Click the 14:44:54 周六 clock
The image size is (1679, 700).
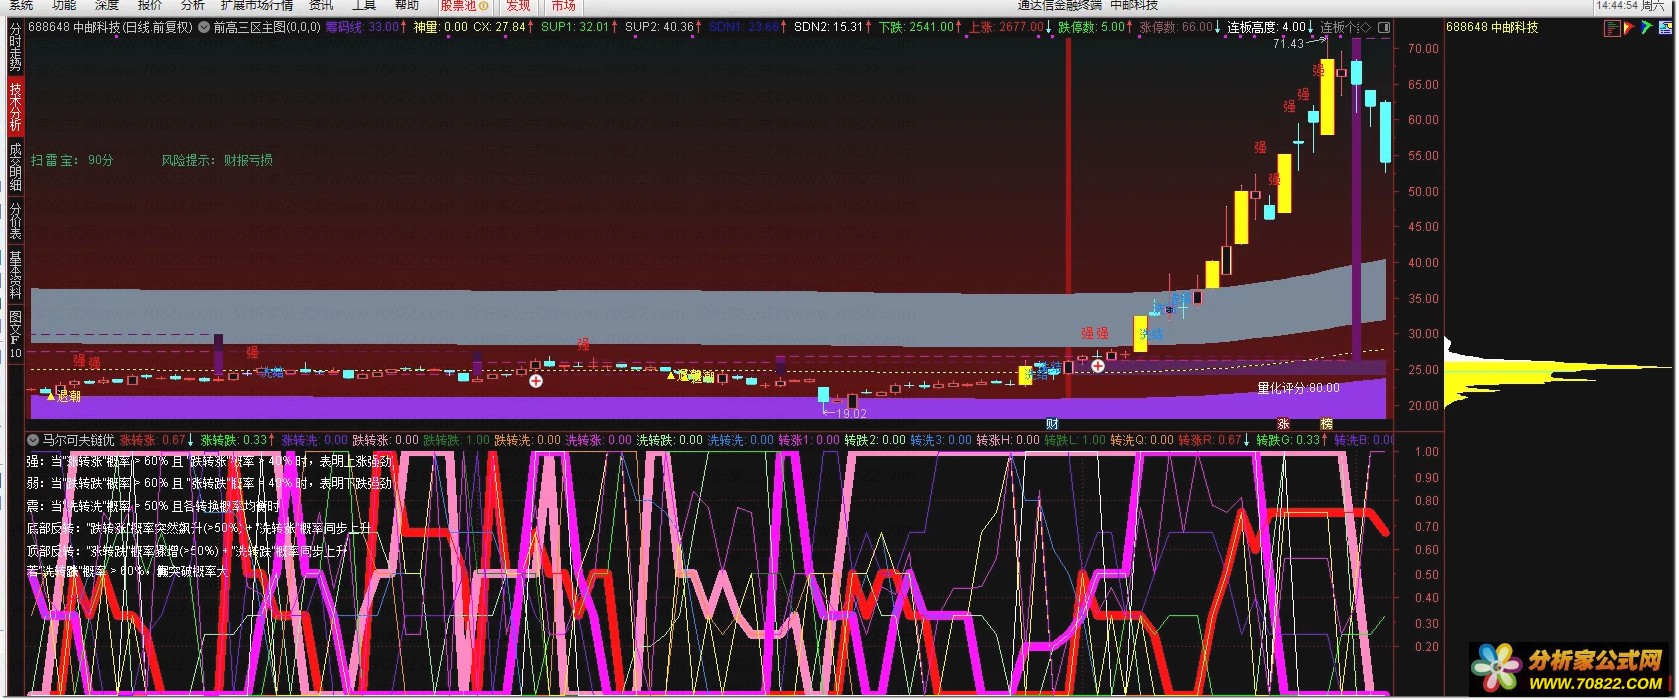pos(1631,5)
